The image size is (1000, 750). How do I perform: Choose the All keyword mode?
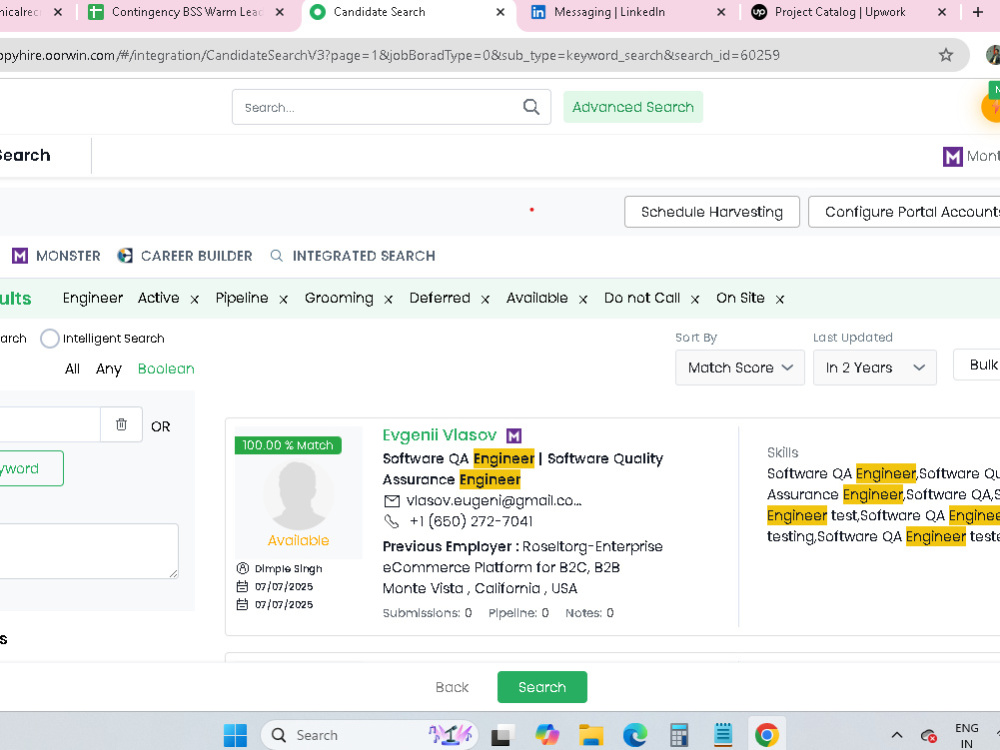(72, 369)
